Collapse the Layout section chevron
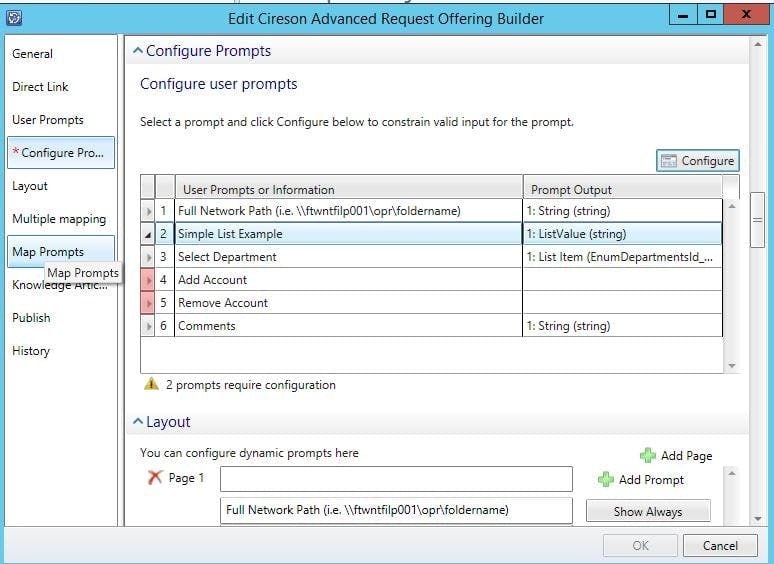Image resolution: width=774 pixels, height=564 pixels. 138,421
